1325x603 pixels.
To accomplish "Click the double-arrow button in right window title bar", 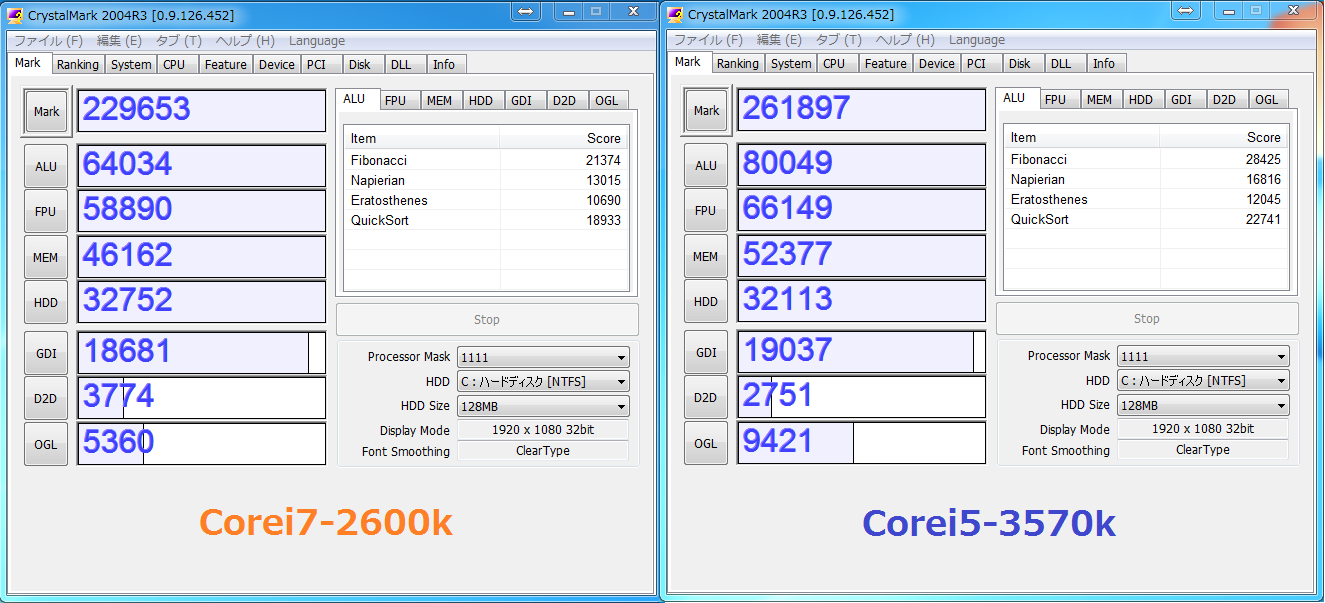I will click(x=1186, y=11).
